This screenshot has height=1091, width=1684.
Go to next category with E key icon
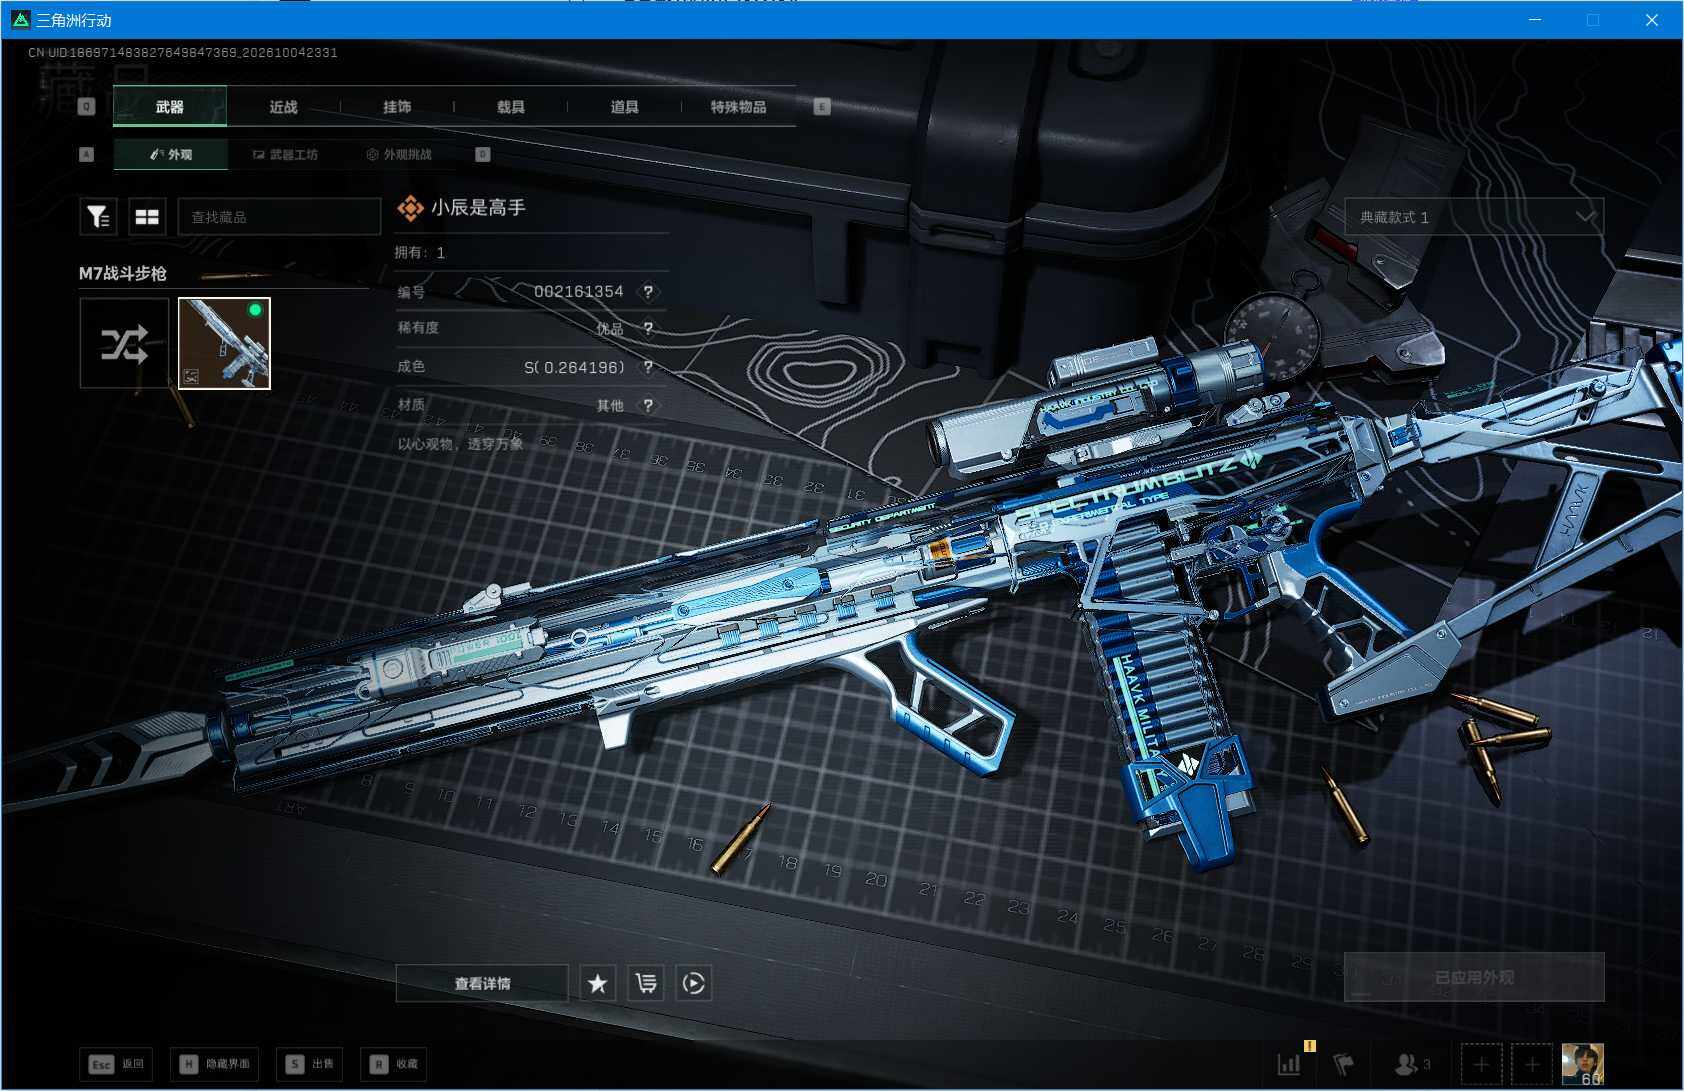[822, 106]
